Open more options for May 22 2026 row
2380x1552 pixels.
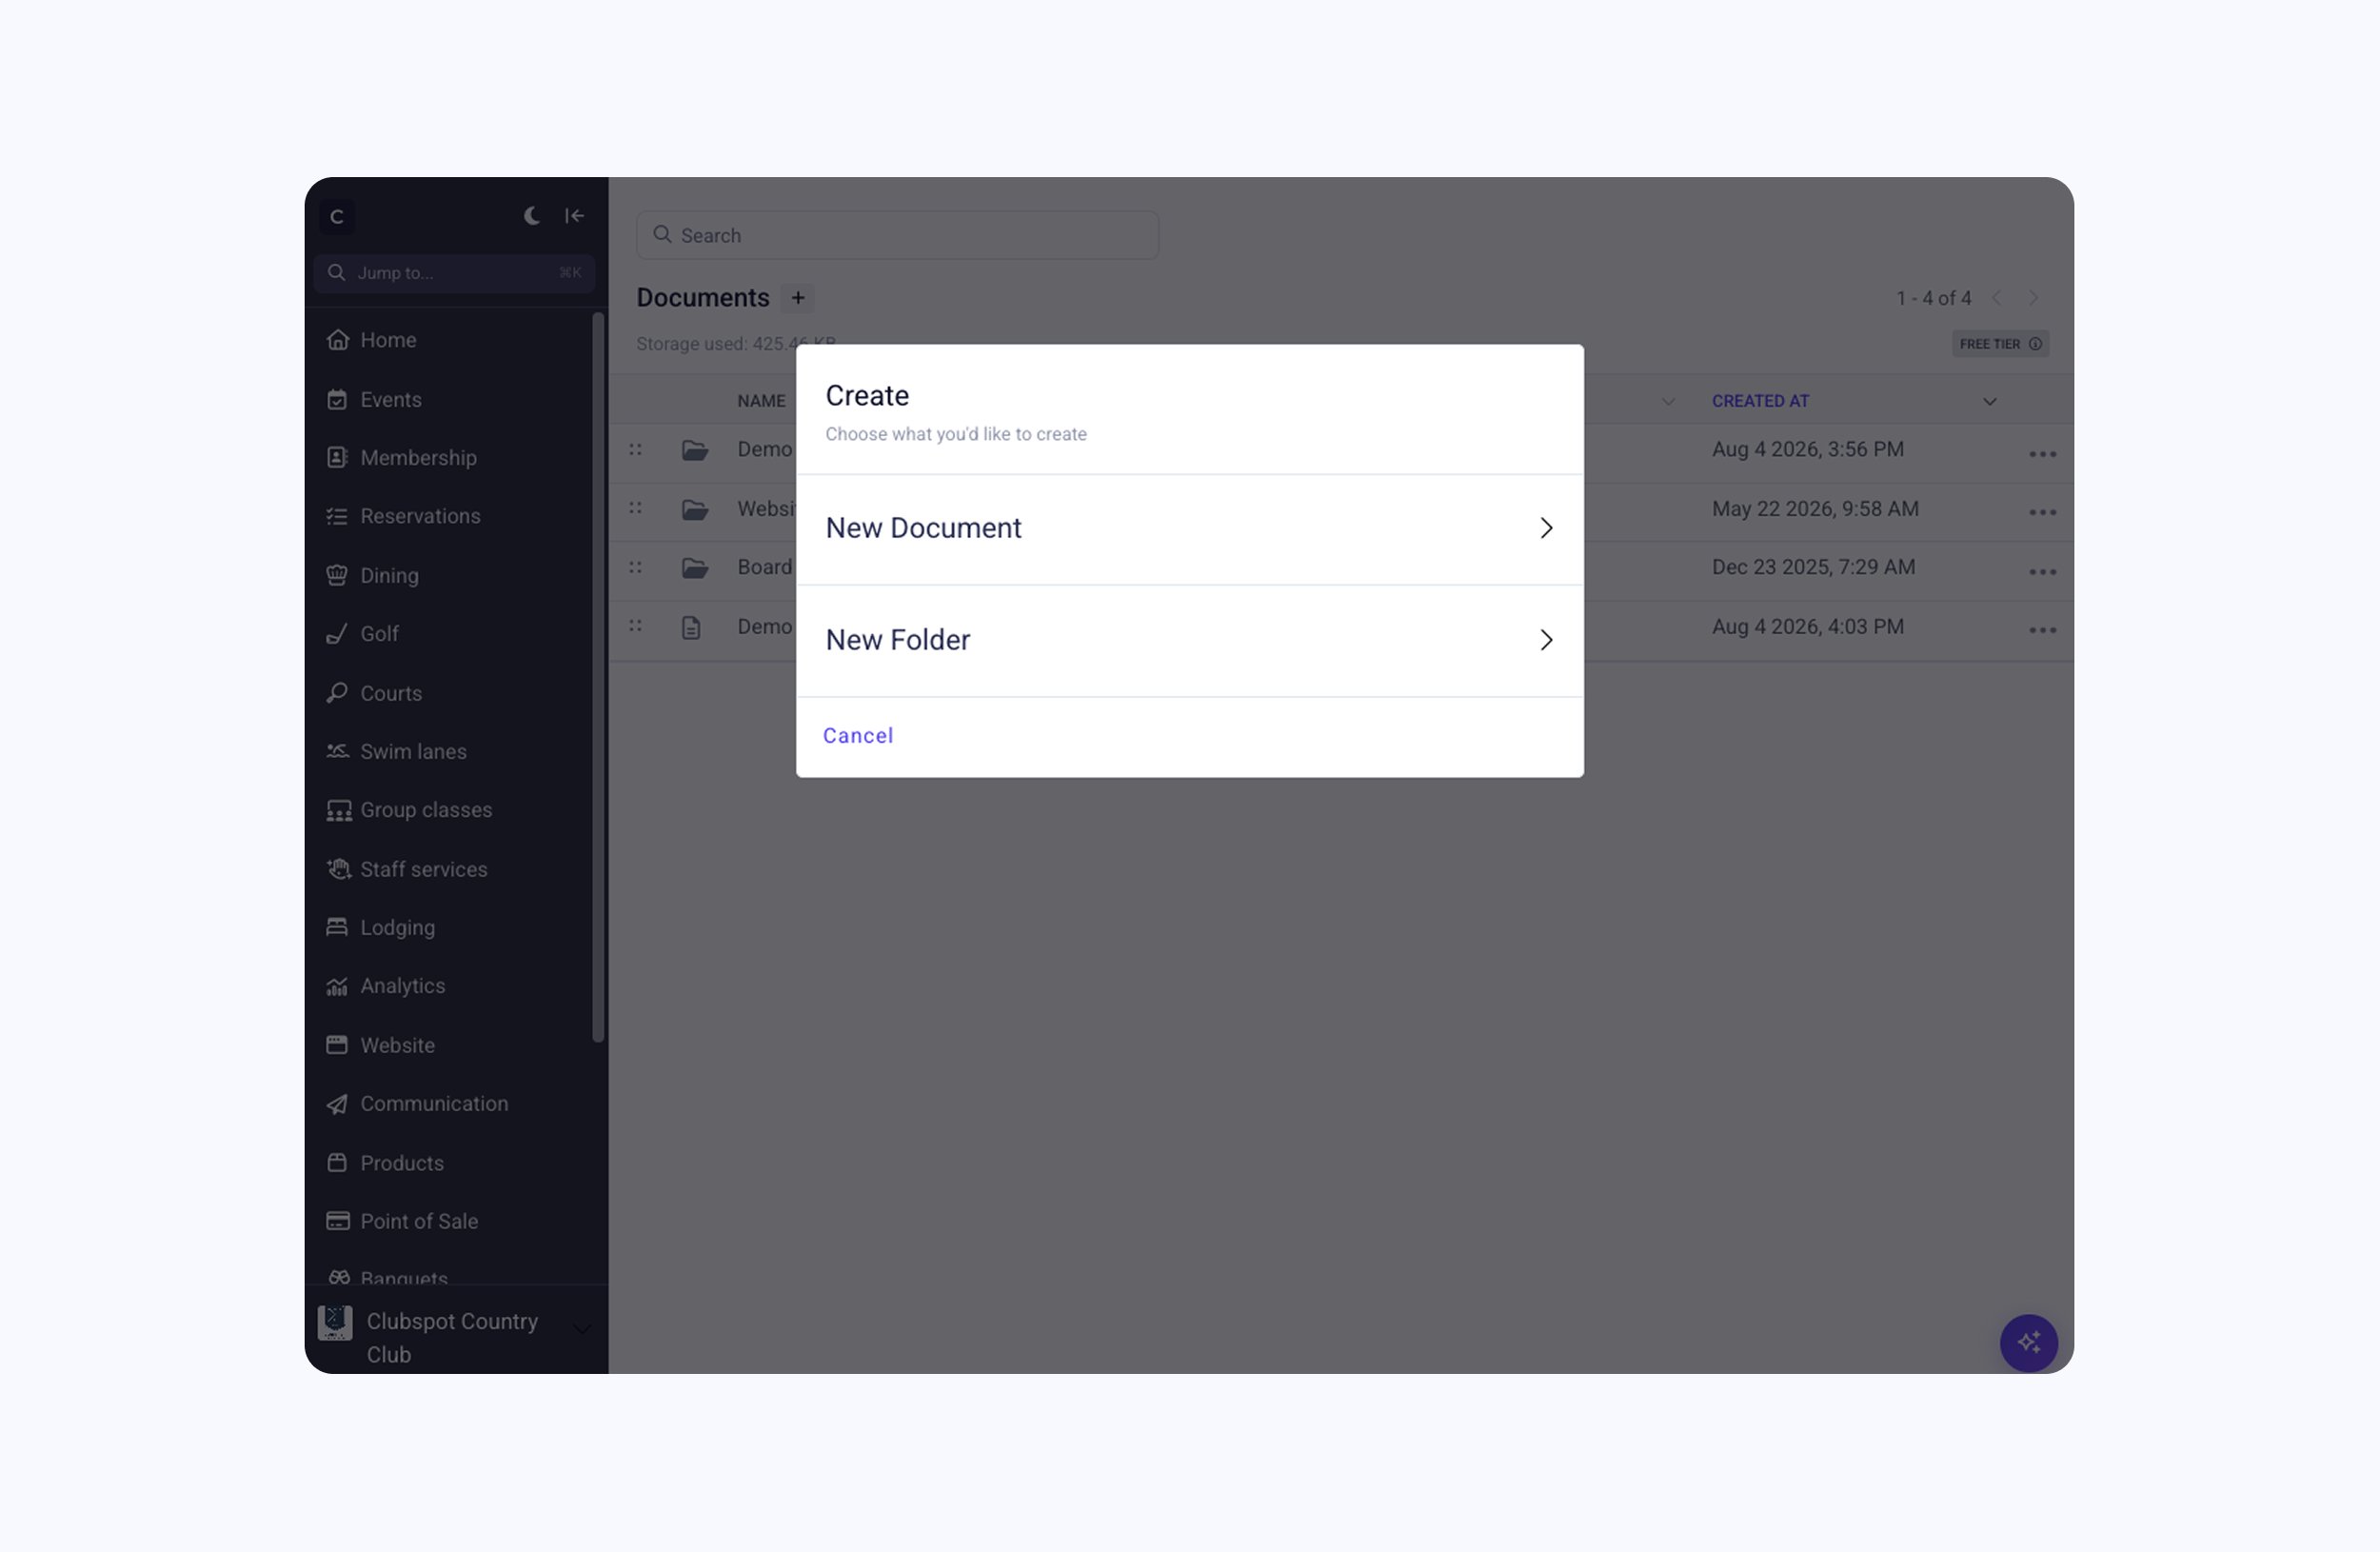pyautogui.click(x=2042, y=513)
